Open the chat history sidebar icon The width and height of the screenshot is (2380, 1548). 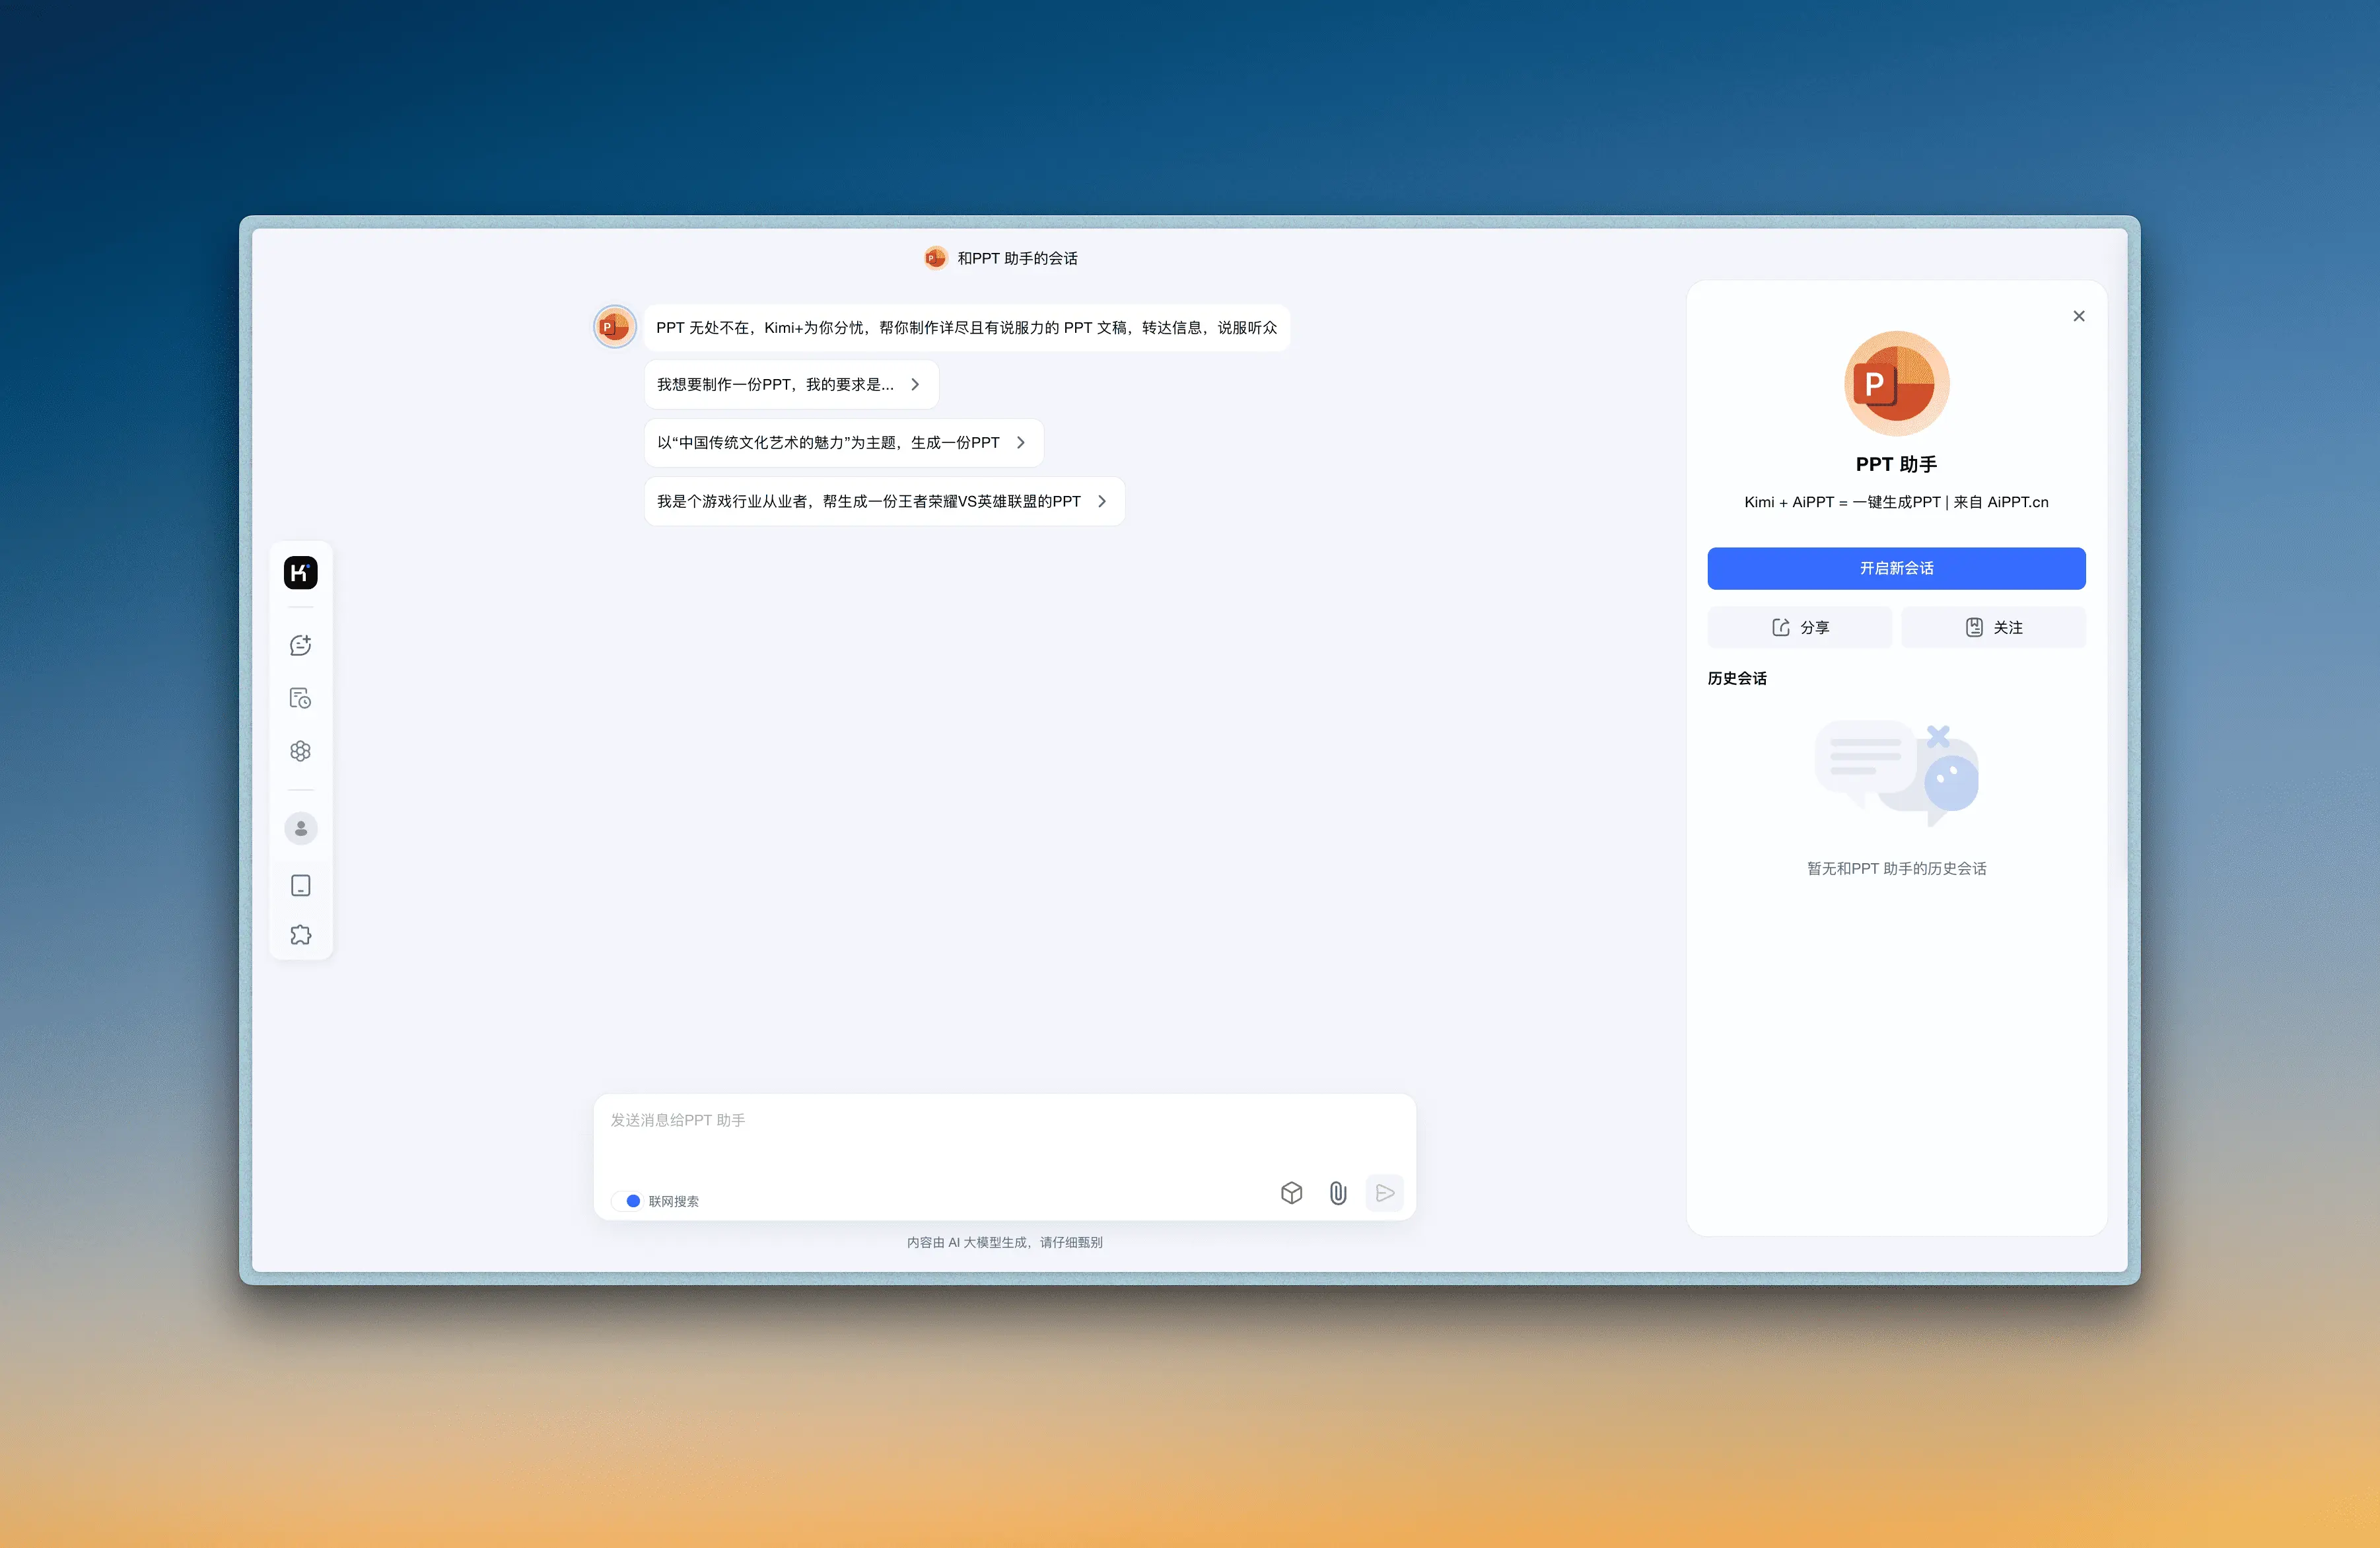(300, 698)
